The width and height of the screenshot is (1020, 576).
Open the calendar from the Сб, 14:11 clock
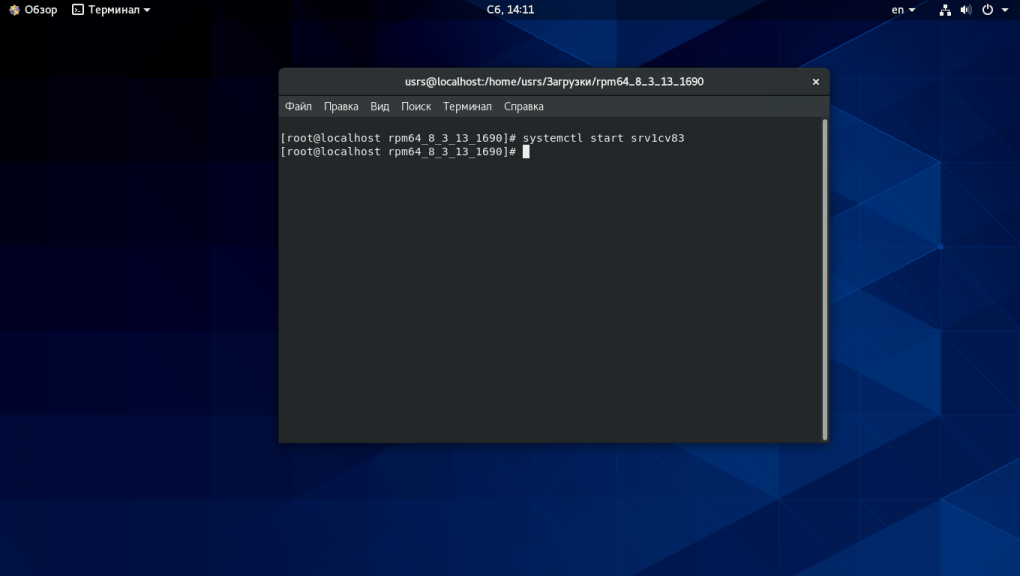tap(510, 9)
